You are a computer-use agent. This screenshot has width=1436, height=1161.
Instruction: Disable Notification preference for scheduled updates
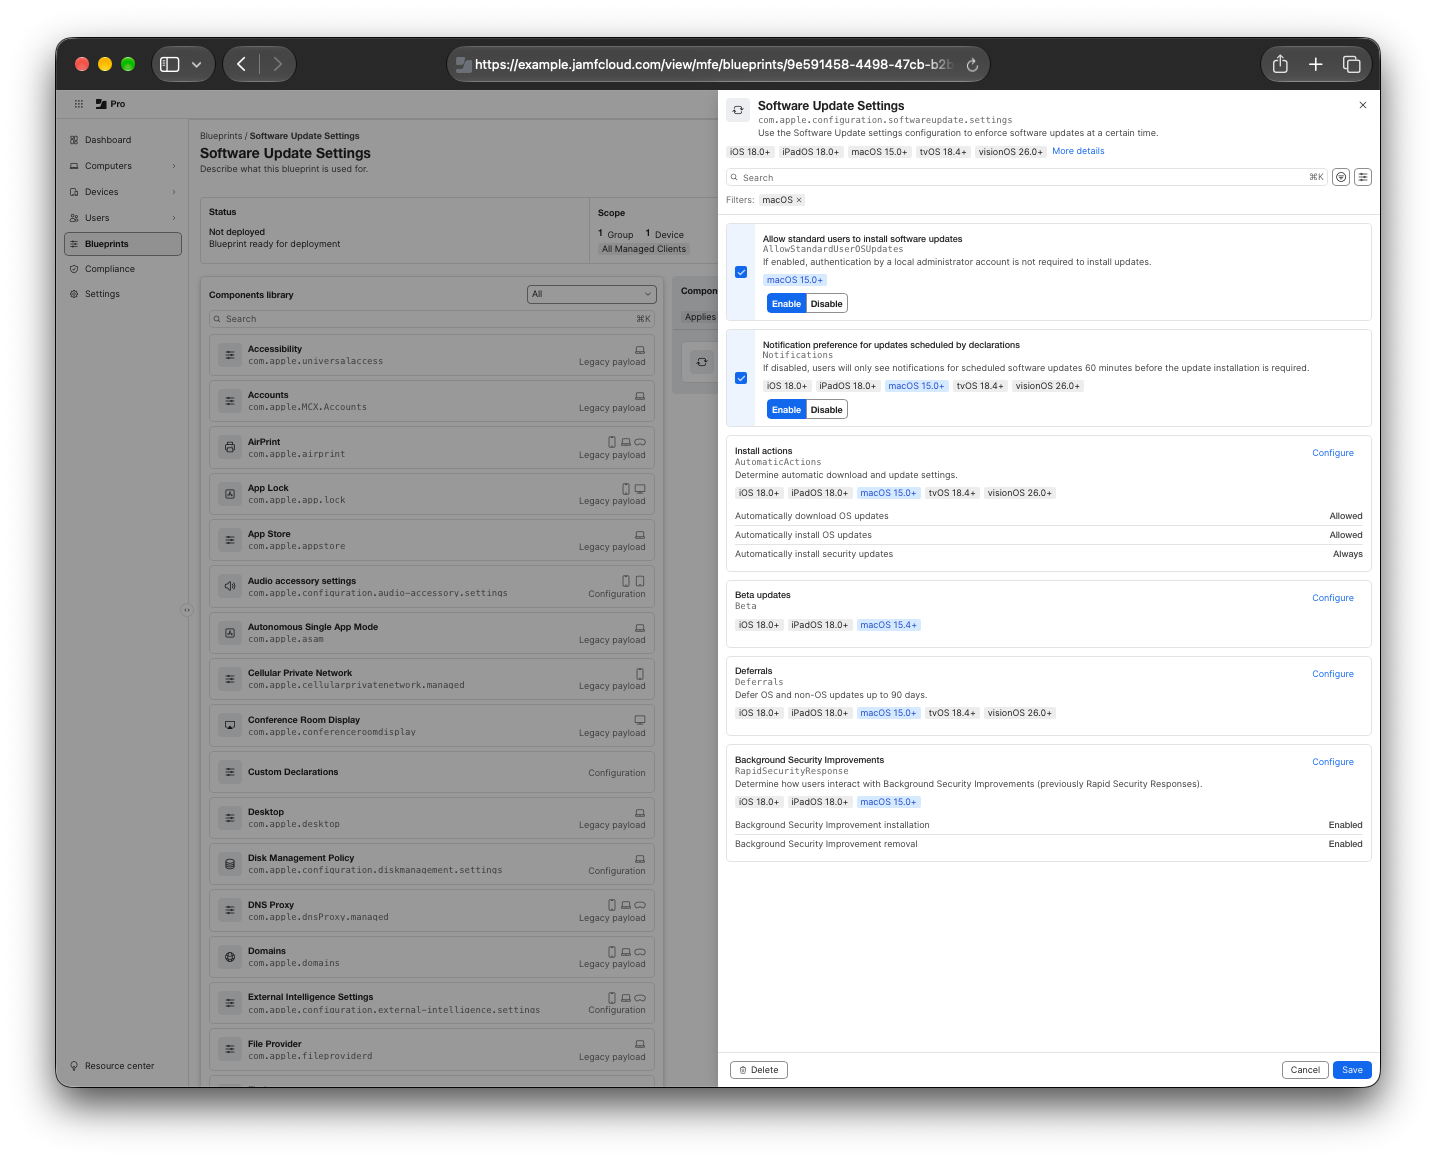click(827, 410)
